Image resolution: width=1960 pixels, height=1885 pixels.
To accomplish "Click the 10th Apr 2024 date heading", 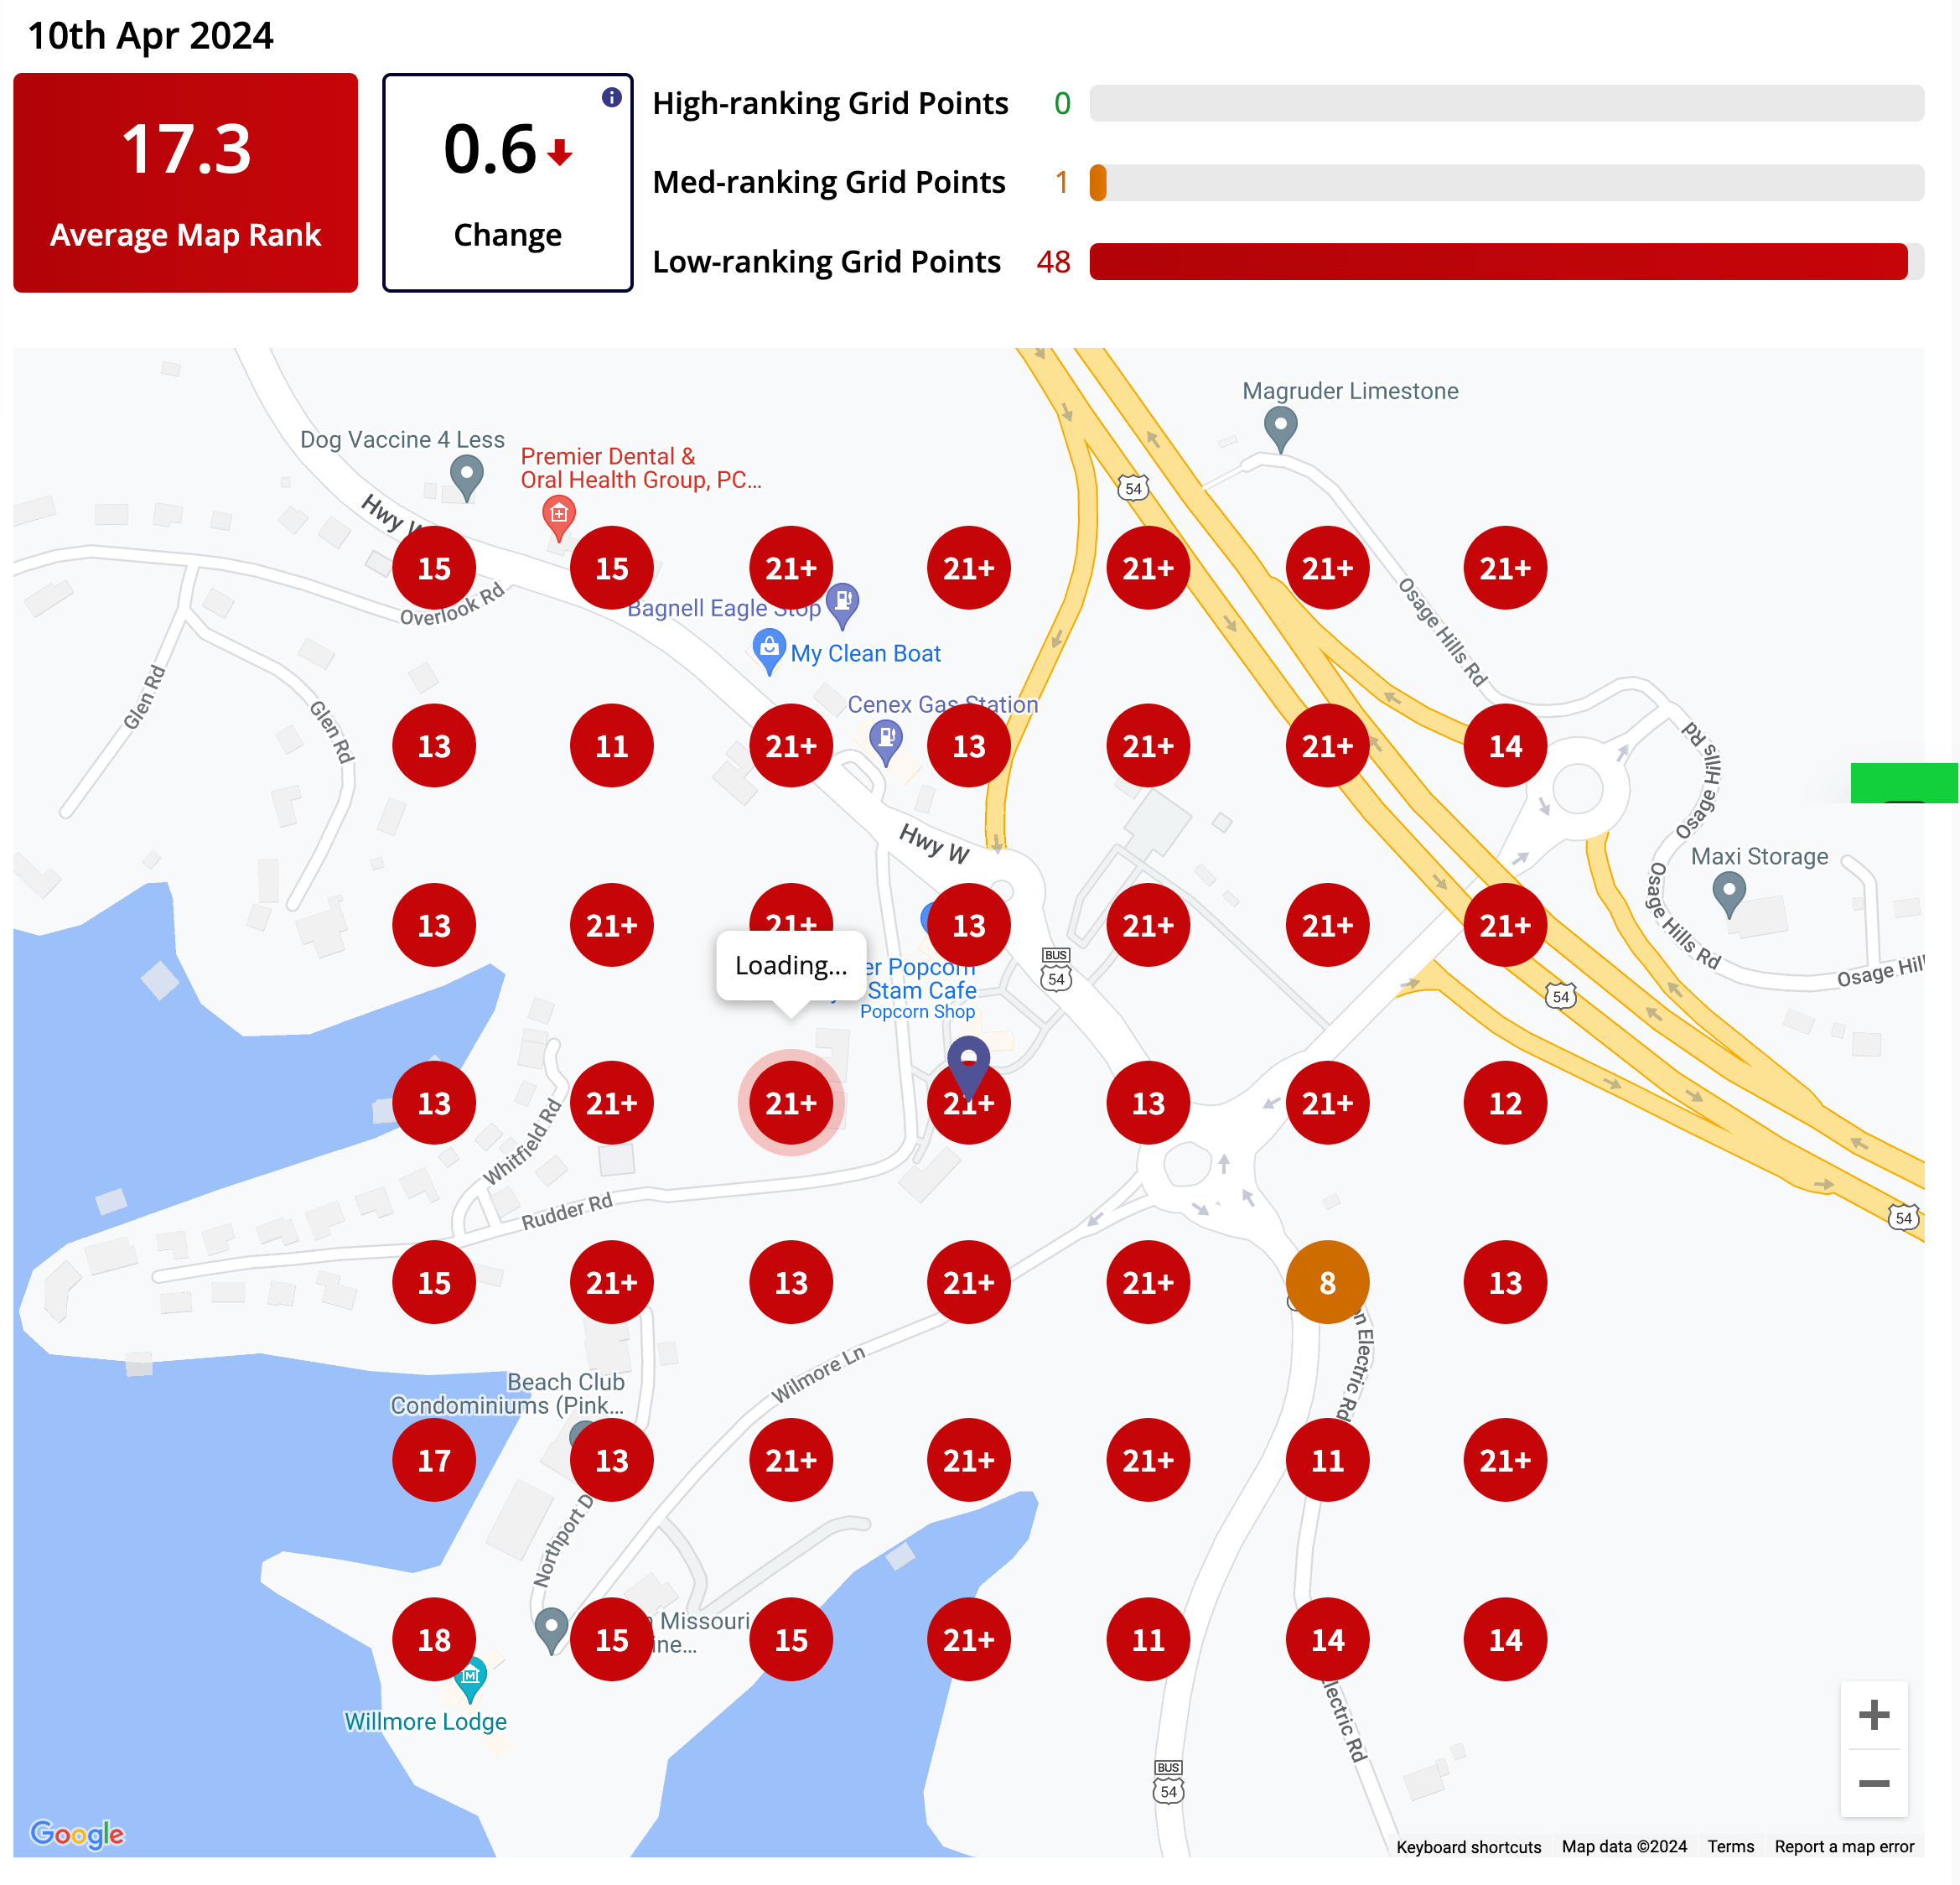I will [150, 36].
